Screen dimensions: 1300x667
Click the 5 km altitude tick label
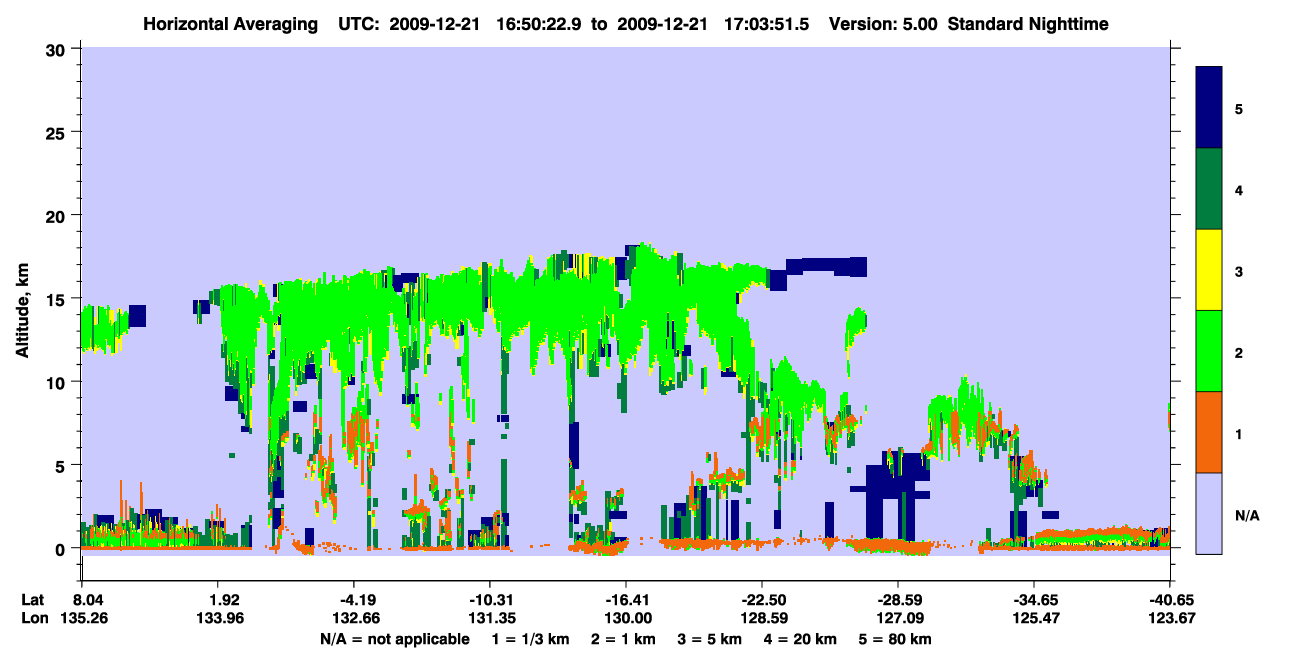tap(63, 466)
